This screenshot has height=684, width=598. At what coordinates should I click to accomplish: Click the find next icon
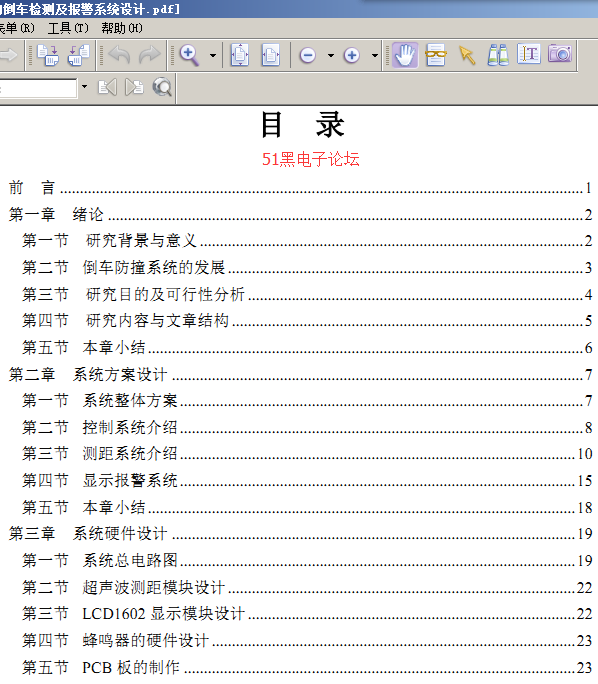point(134,87)
